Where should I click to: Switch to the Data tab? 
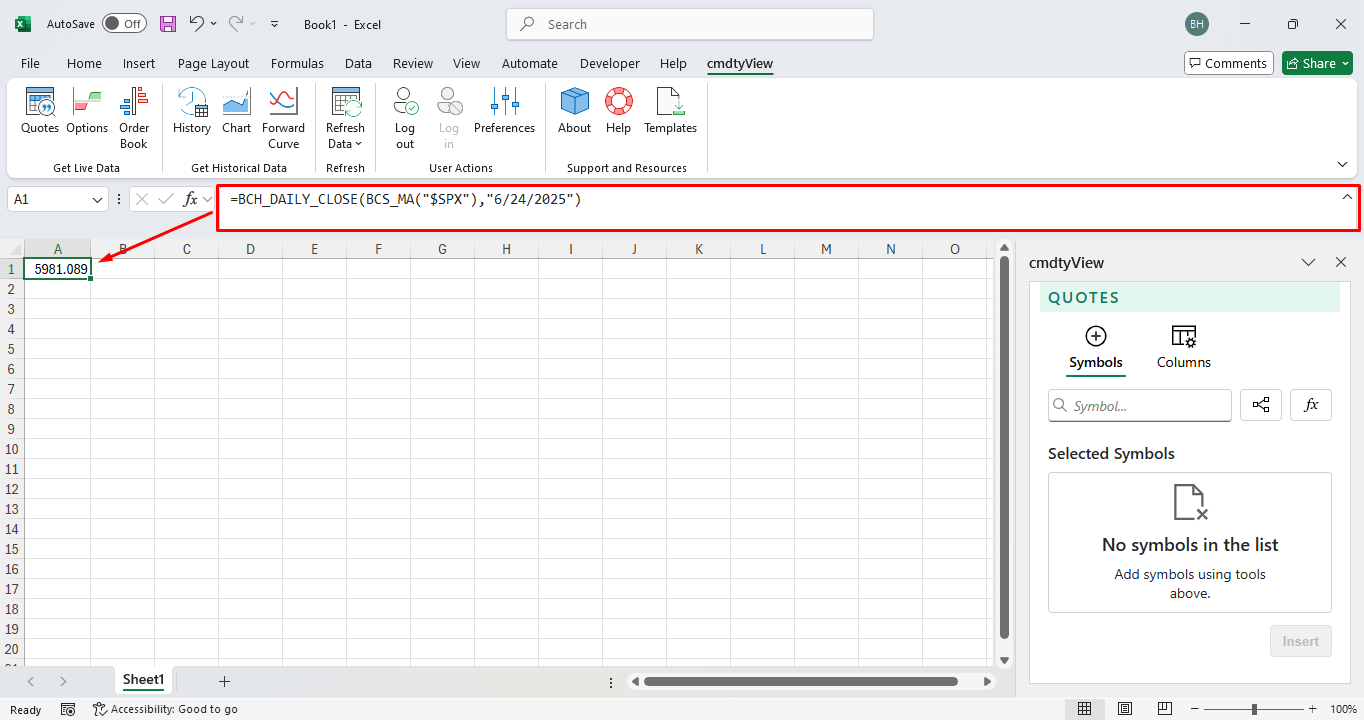click(x=358, y=63)
